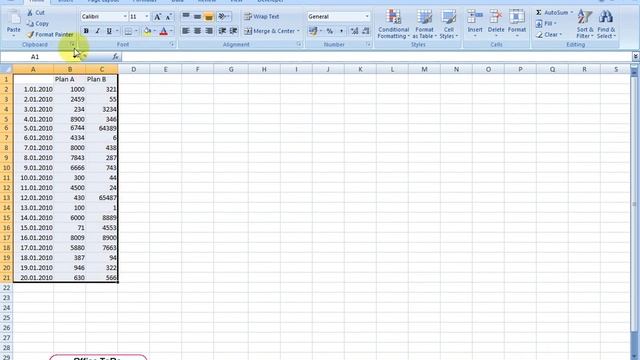640x360 pixels.
Task: Center text horizontally in cells
Action: pos(197,31)
